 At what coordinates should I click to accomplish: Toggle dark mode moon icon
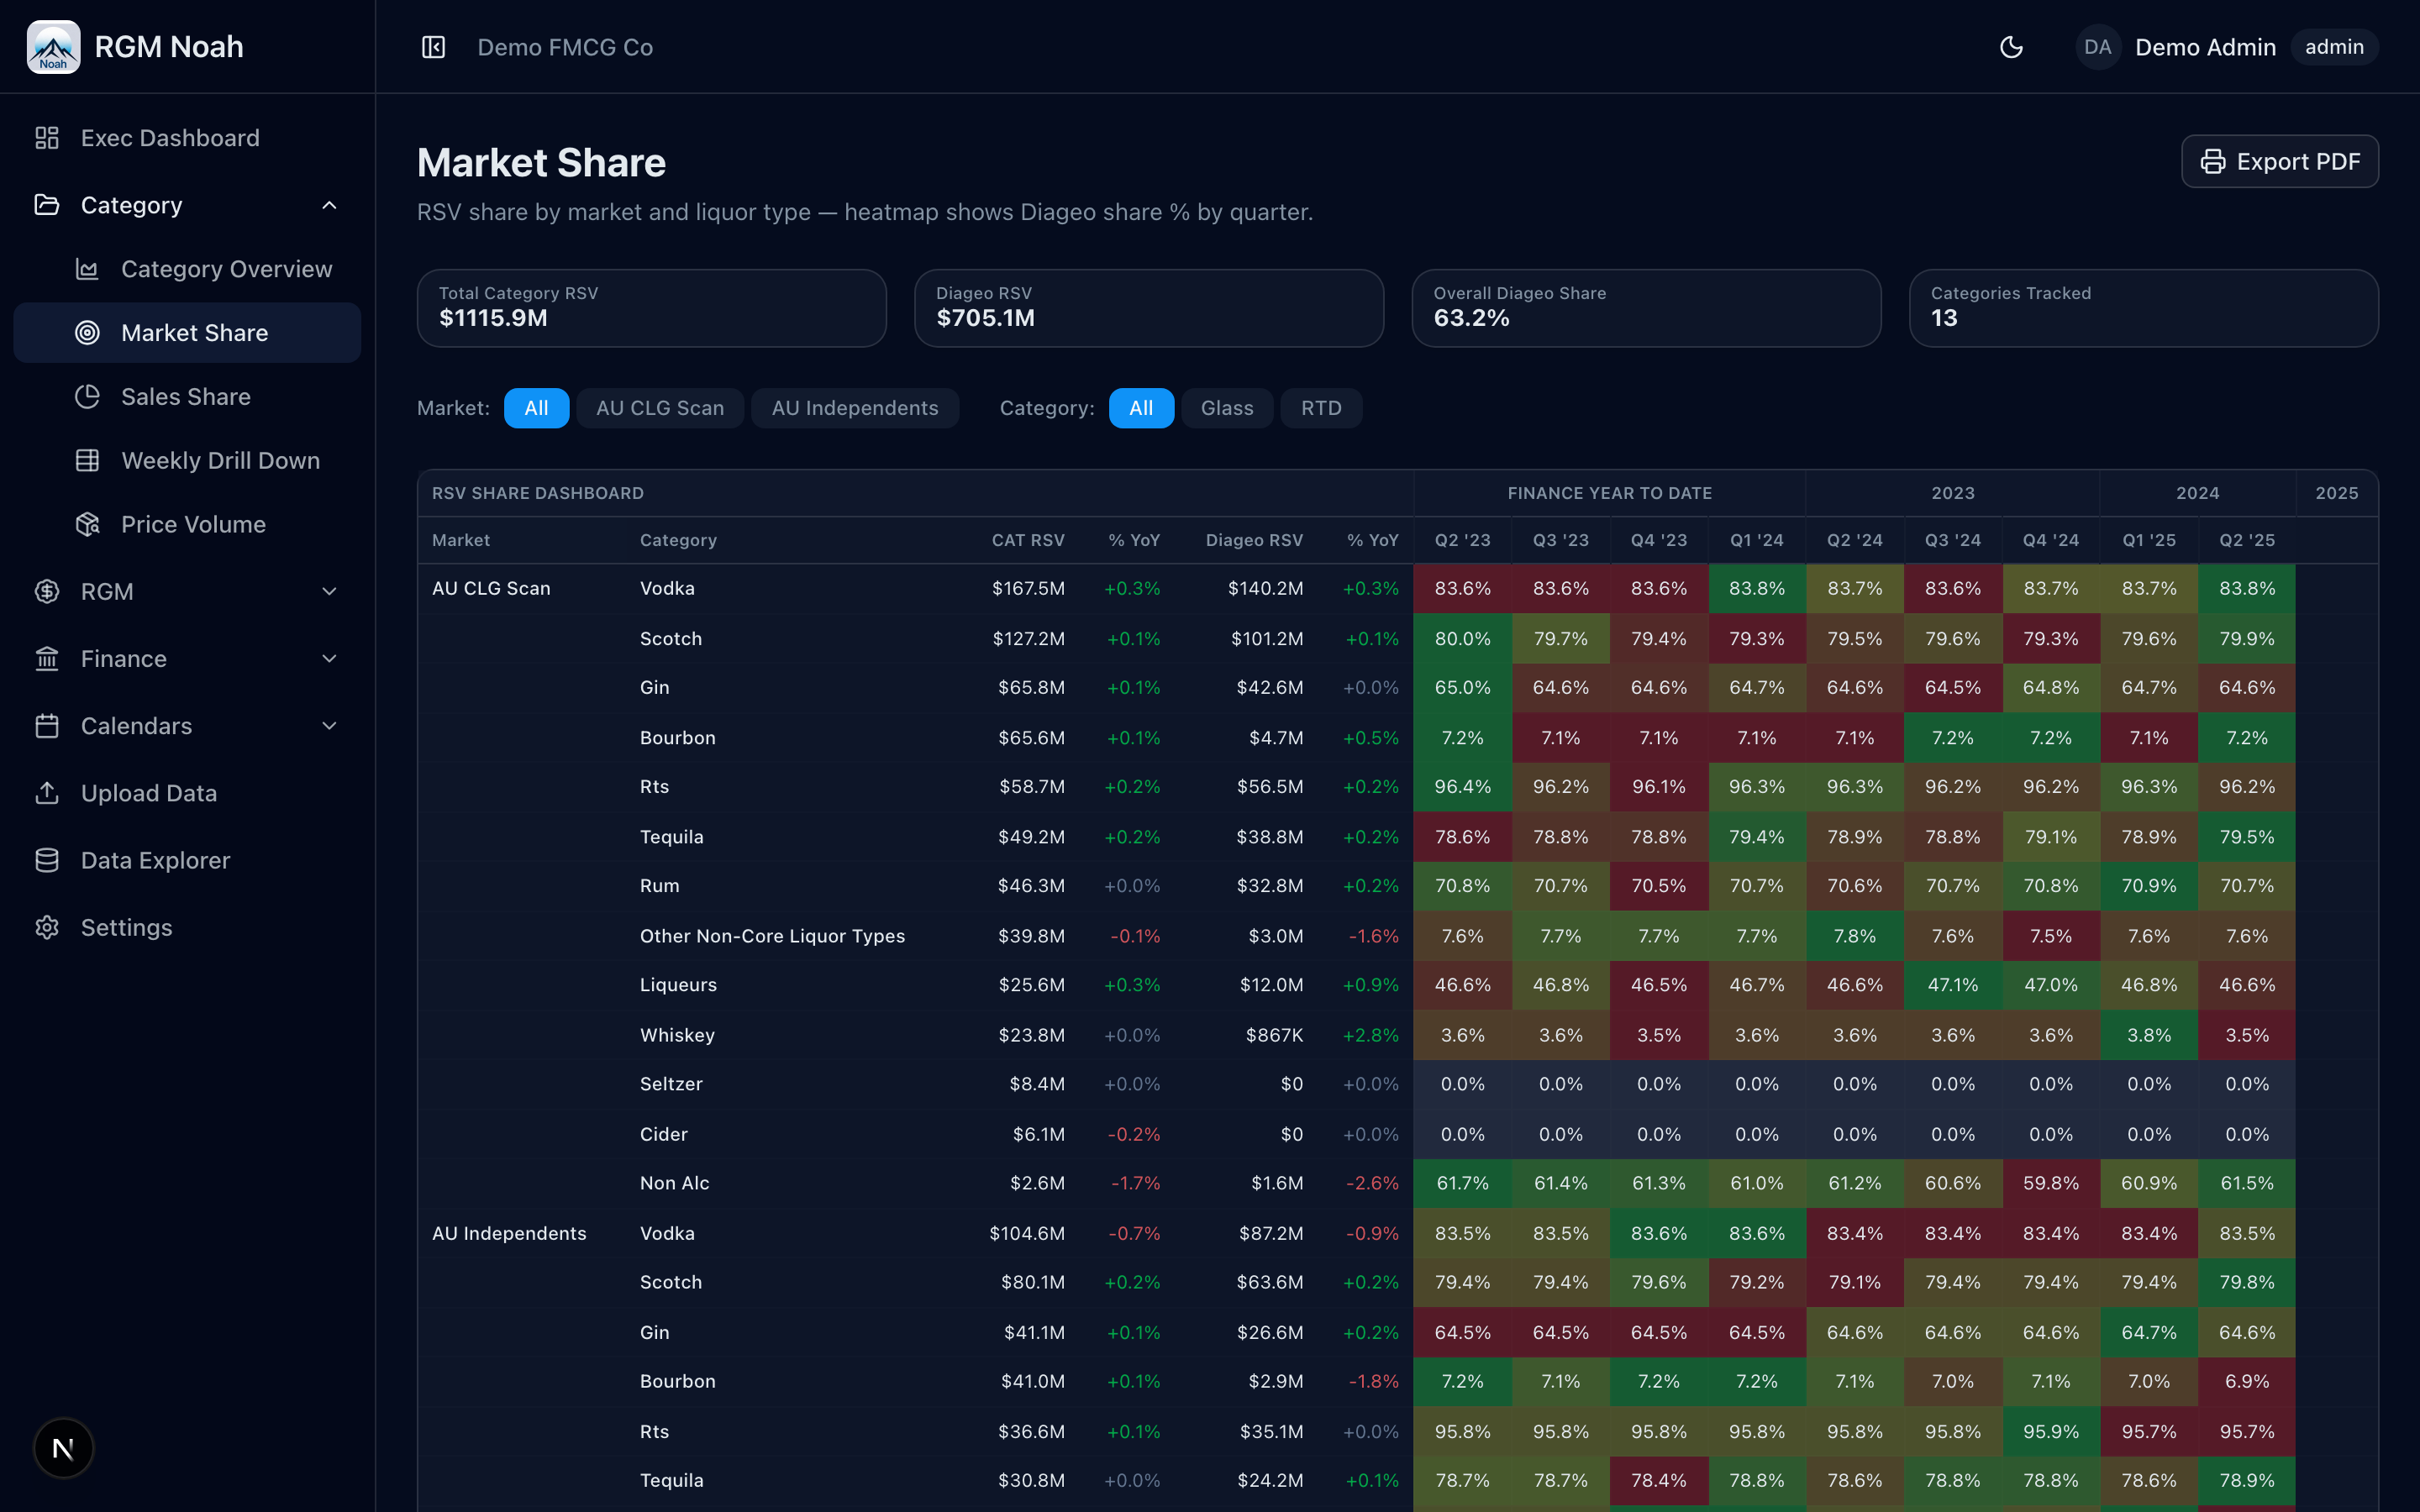pyautogui.click(x=2011, y=47)
